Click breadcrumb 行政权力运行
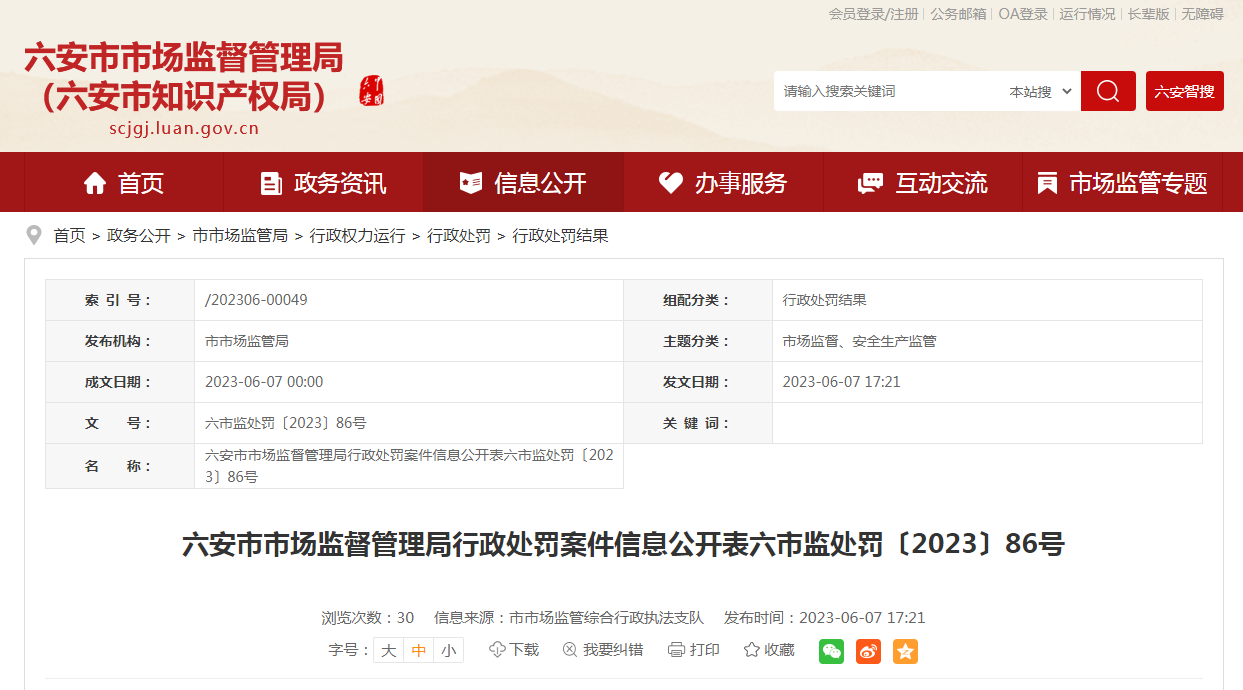Viewport: 1243px width, 690px height. pyautogui.click(x=357, y=236)
